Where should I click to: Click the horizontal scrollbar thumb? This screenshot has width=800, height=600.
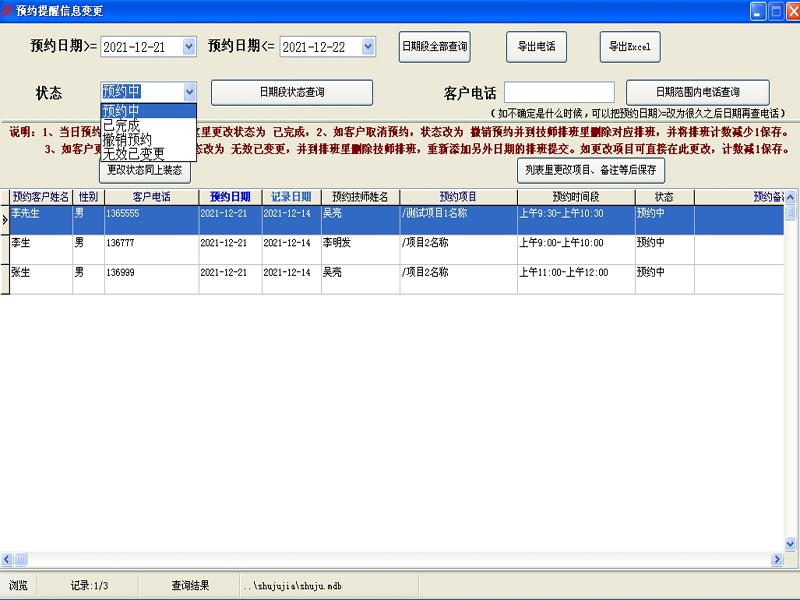click(x=21, y=559)
